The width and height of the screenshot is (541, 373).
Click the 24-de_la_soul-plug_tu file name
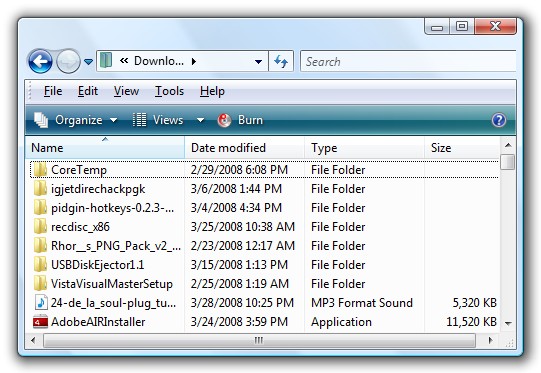coord(114,303)
